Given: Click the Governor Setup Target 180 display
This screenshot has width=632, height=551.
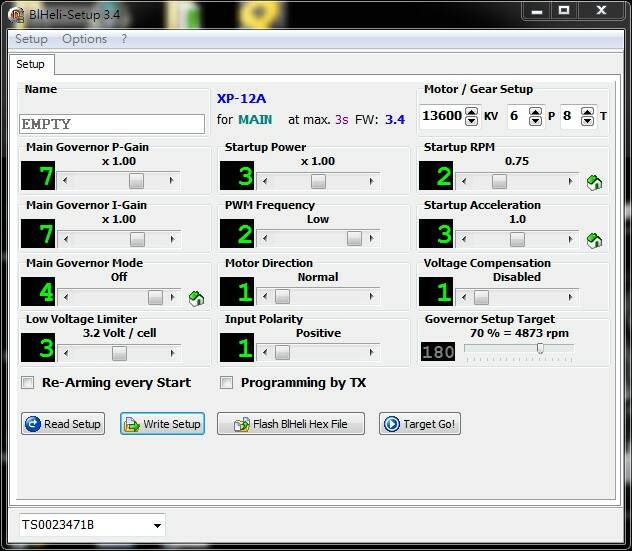Looking at the screenshot, I should click(438, 351).
